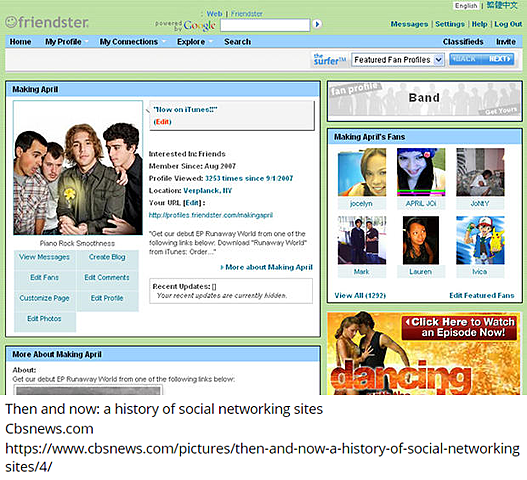This screenshot has width=527, height=480.
Task: Expand the My Profile menu
Action: (x=66, y=42)
